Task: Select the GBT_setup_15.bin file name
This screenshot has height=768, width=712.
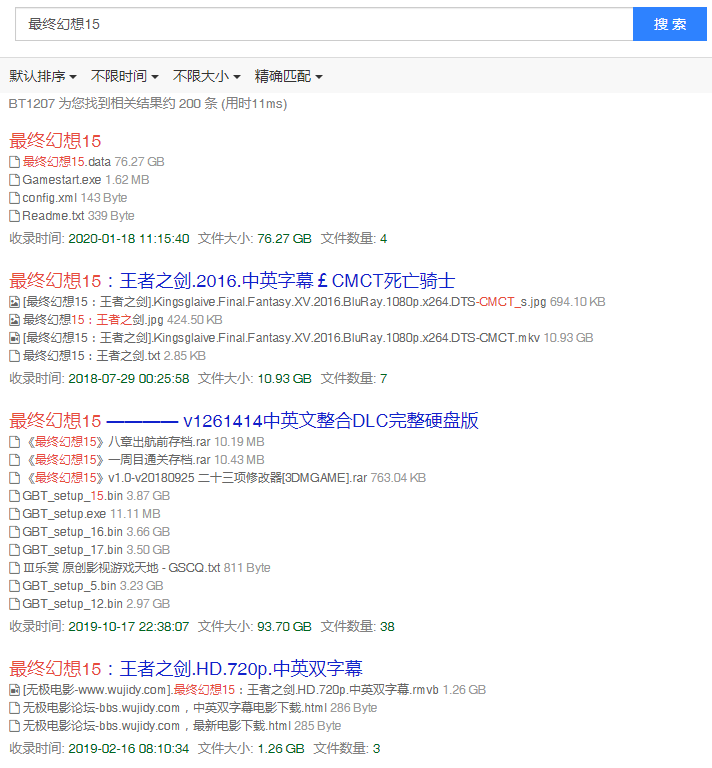Action: [72, 496]
